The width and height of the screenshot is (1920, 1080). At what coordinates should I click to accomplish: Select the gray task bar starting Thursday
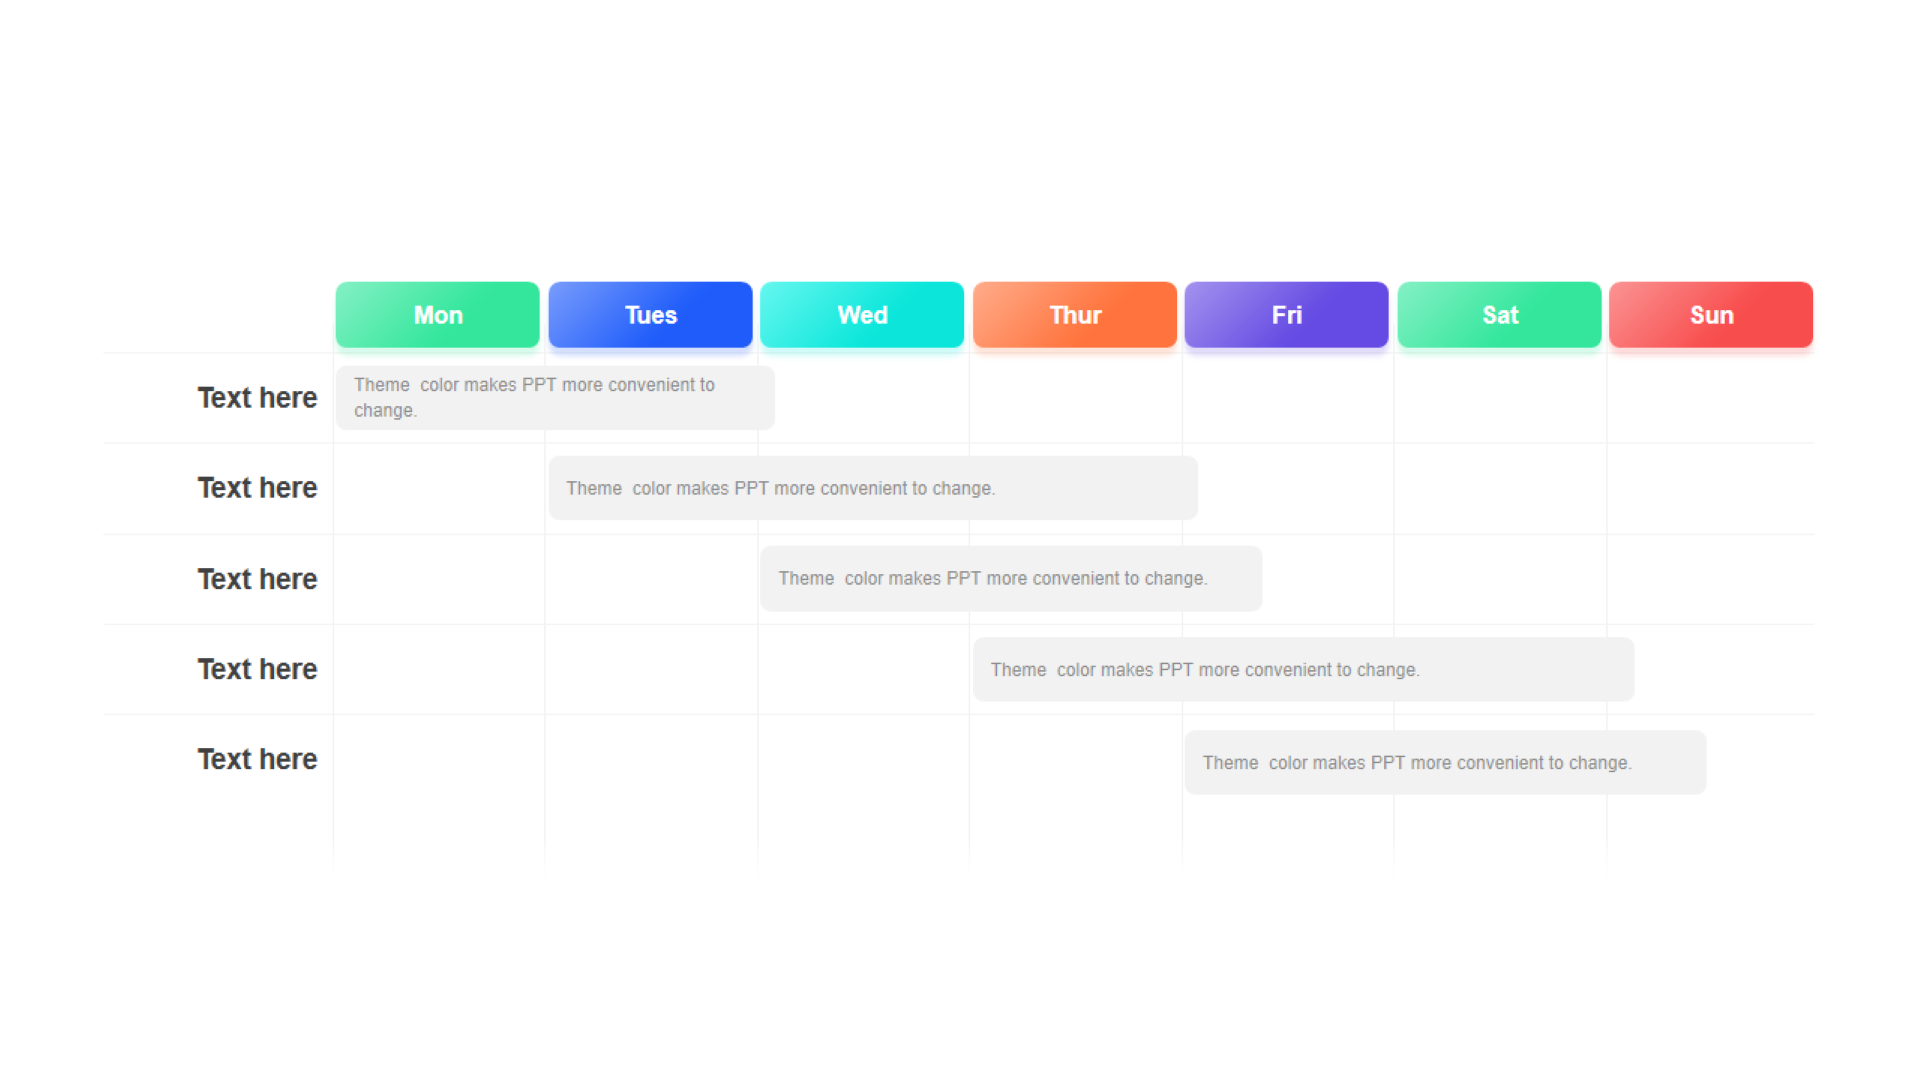coord(1303,669)
